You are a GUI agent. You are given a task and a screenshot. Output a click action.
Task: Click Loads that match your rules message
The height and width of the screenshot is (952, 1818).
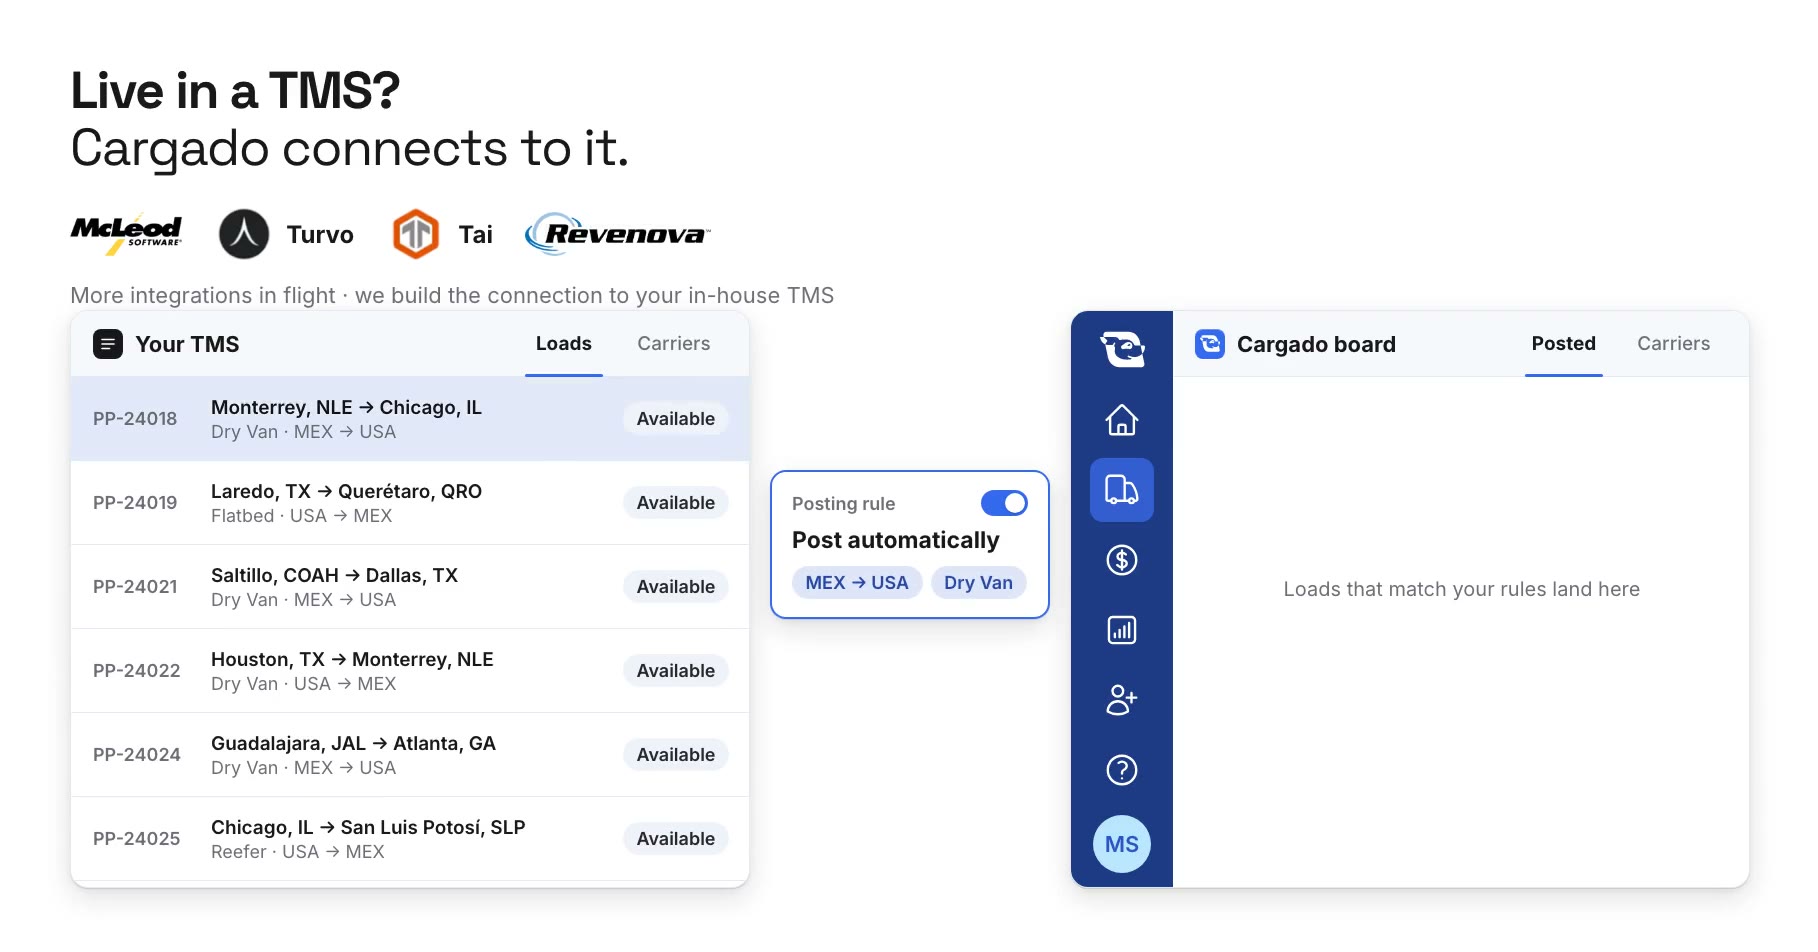[x=1461, y=589]
